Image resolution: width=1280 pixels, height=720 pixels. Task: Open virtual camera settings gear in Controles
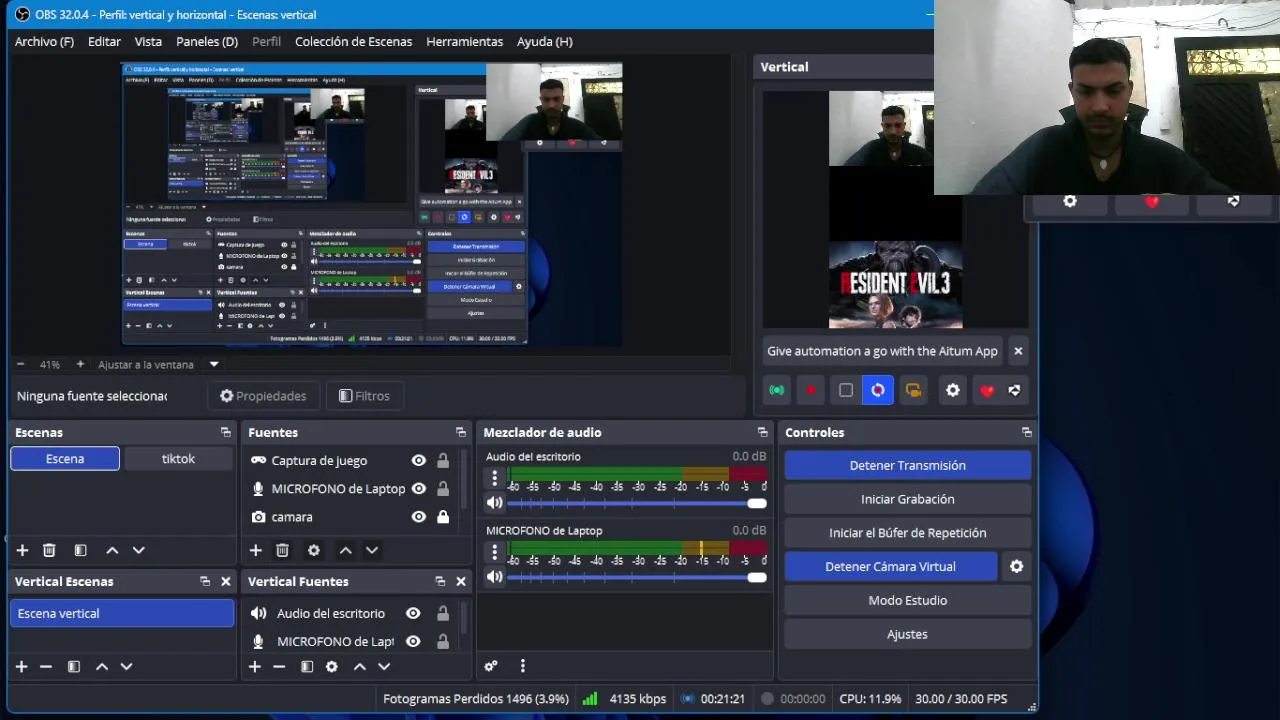(x=1016, y=566)
